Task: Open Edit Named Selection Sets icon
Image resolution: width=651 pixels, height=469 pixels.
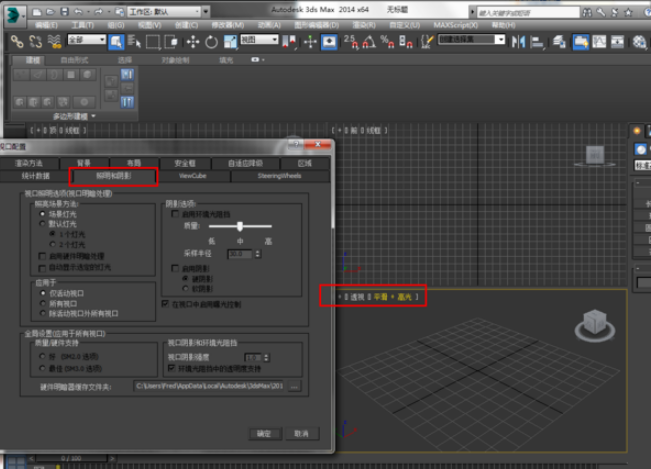Action: tap(427, 42)
